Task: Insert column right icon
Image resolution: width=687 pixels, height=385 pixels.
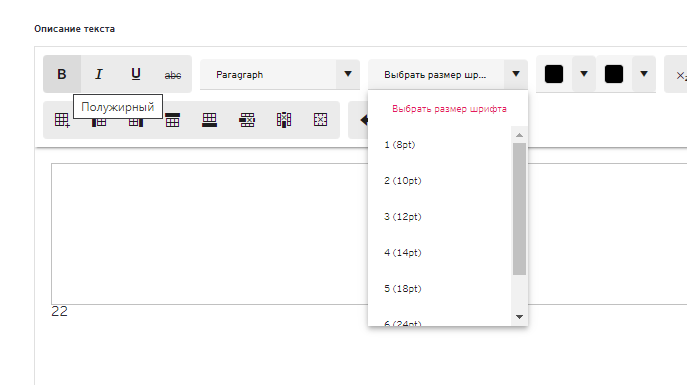Action: click(136, 121)
